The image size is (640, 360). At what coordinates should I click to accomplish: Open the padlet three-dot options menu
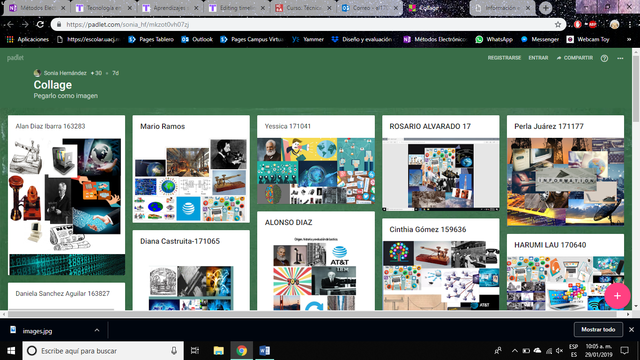click(x=620, y=58)
